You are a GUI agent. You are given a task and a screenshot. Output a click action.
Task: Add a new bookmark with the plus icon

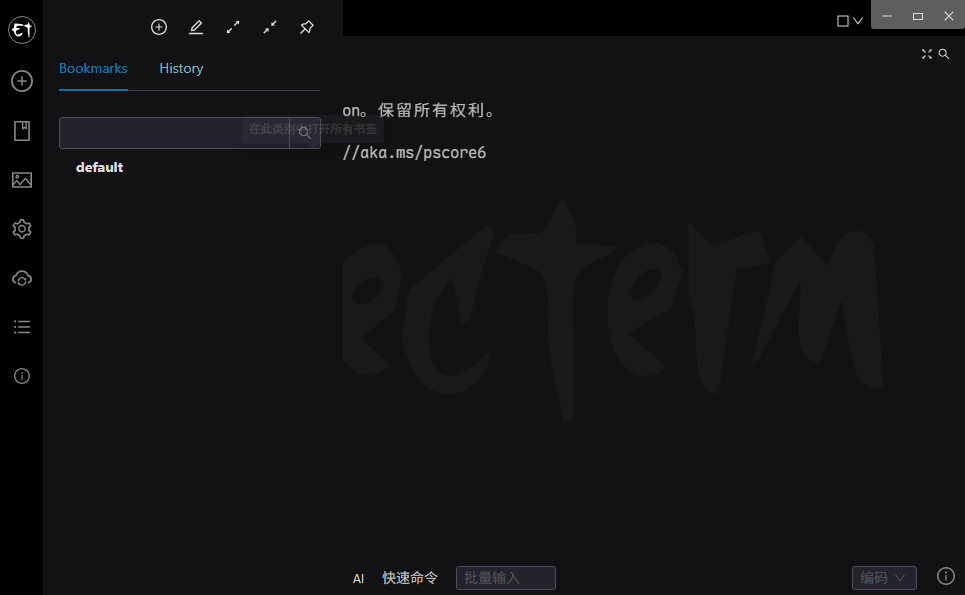[158, 27]
